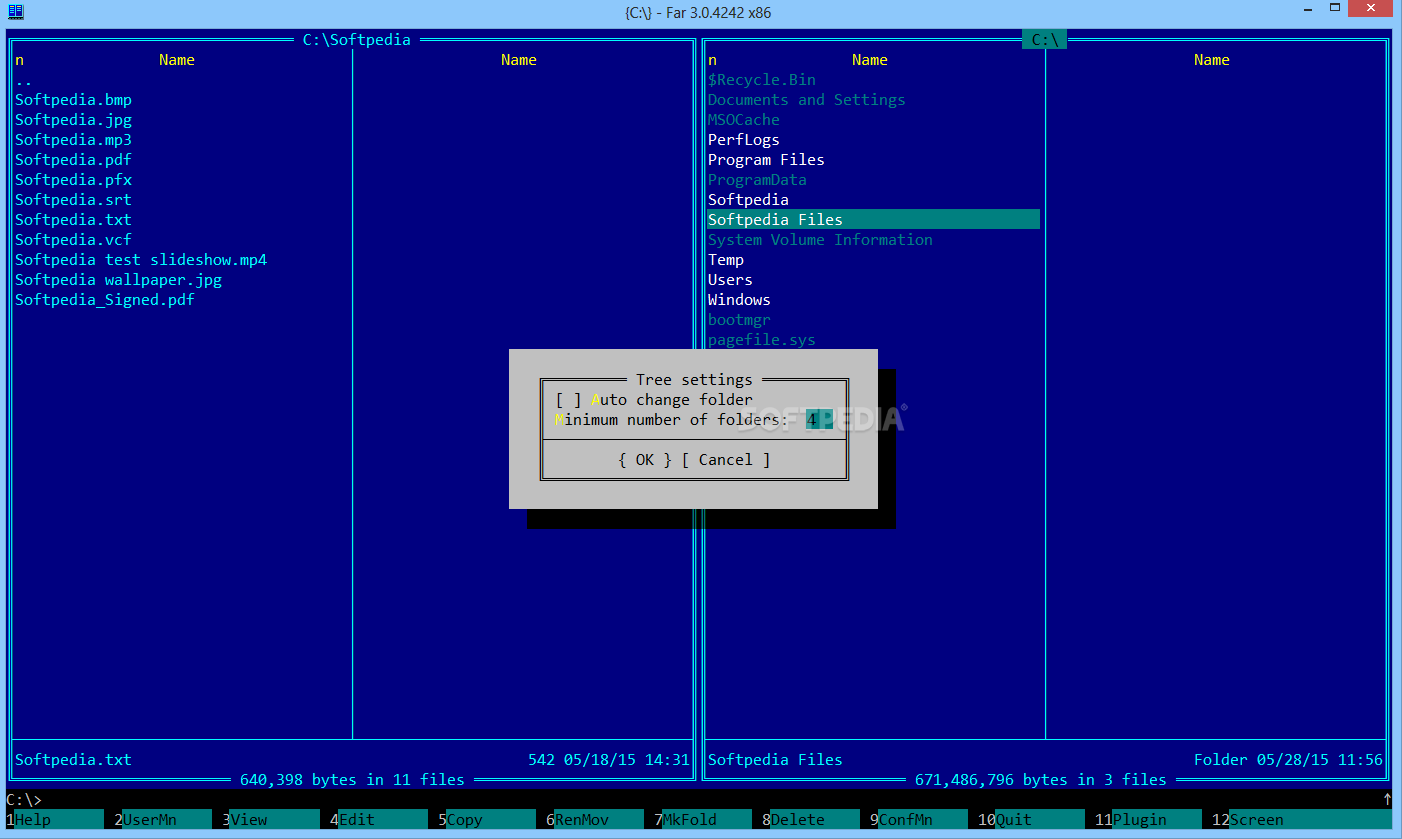
Task: Click the Far Manager icon in the title bar
Action: coord(16,11)
